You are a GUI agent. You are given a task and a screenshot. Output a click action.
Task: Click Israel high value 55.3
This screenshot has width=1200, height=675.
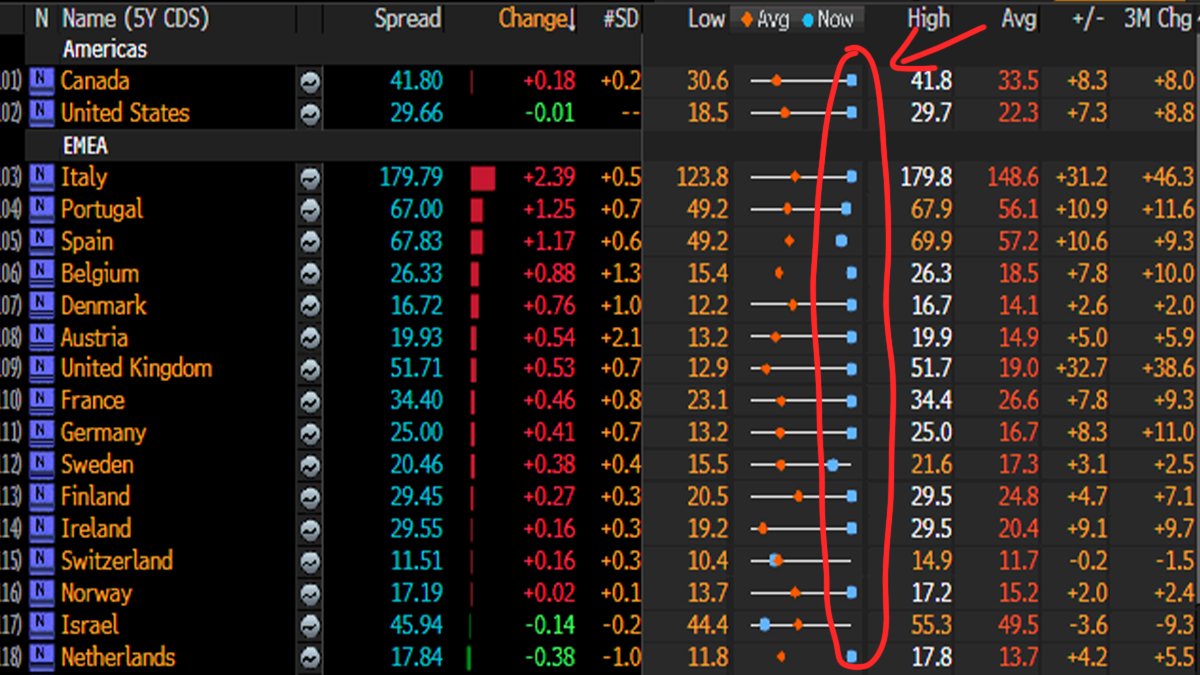[931, 624]
